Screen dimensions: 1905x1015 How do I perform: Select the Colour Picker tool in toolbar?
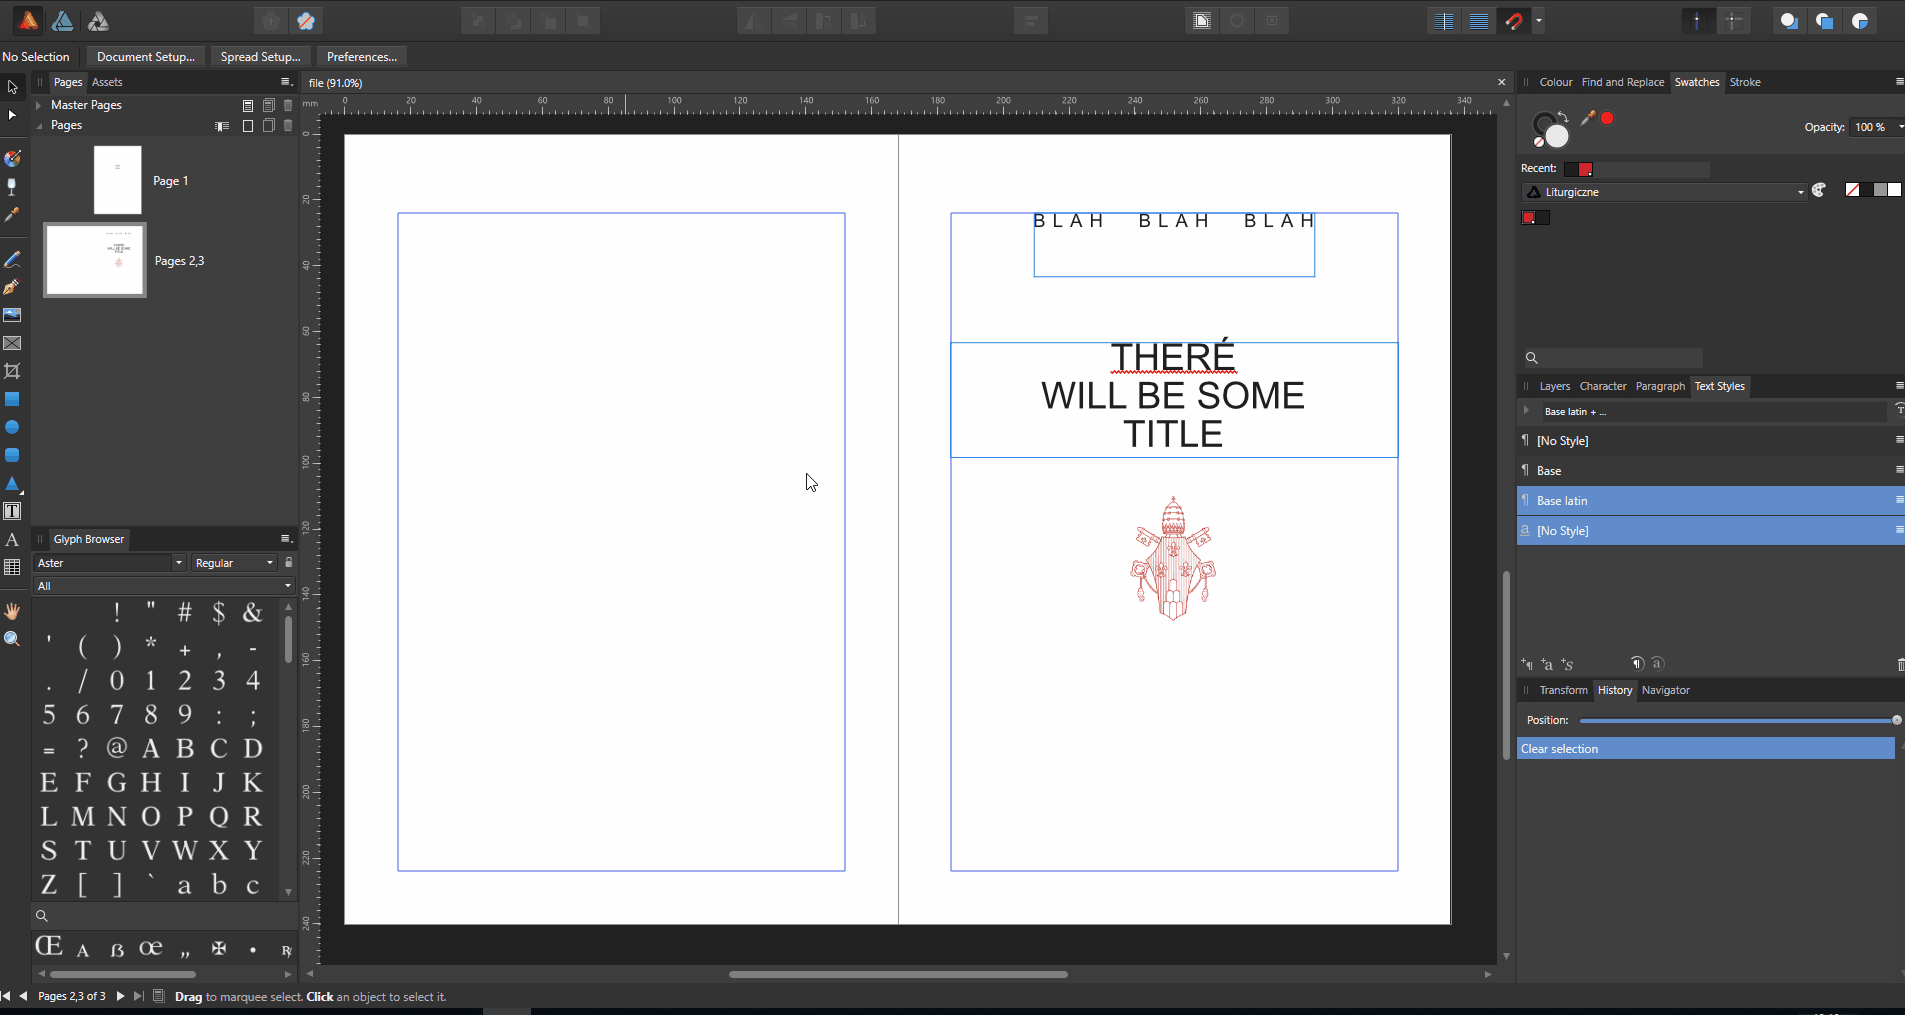click(12, 215)
